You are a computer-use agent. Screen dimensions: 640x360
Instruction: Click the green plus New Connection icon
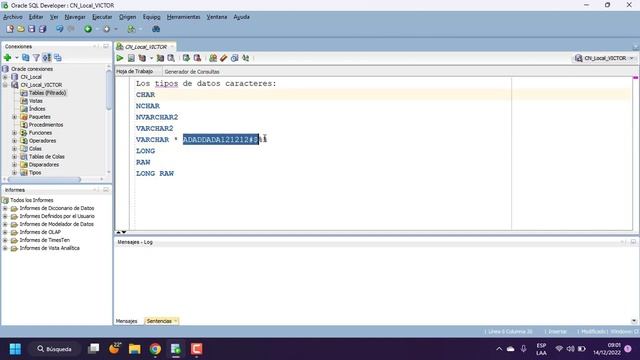click(x=7, y=58)
